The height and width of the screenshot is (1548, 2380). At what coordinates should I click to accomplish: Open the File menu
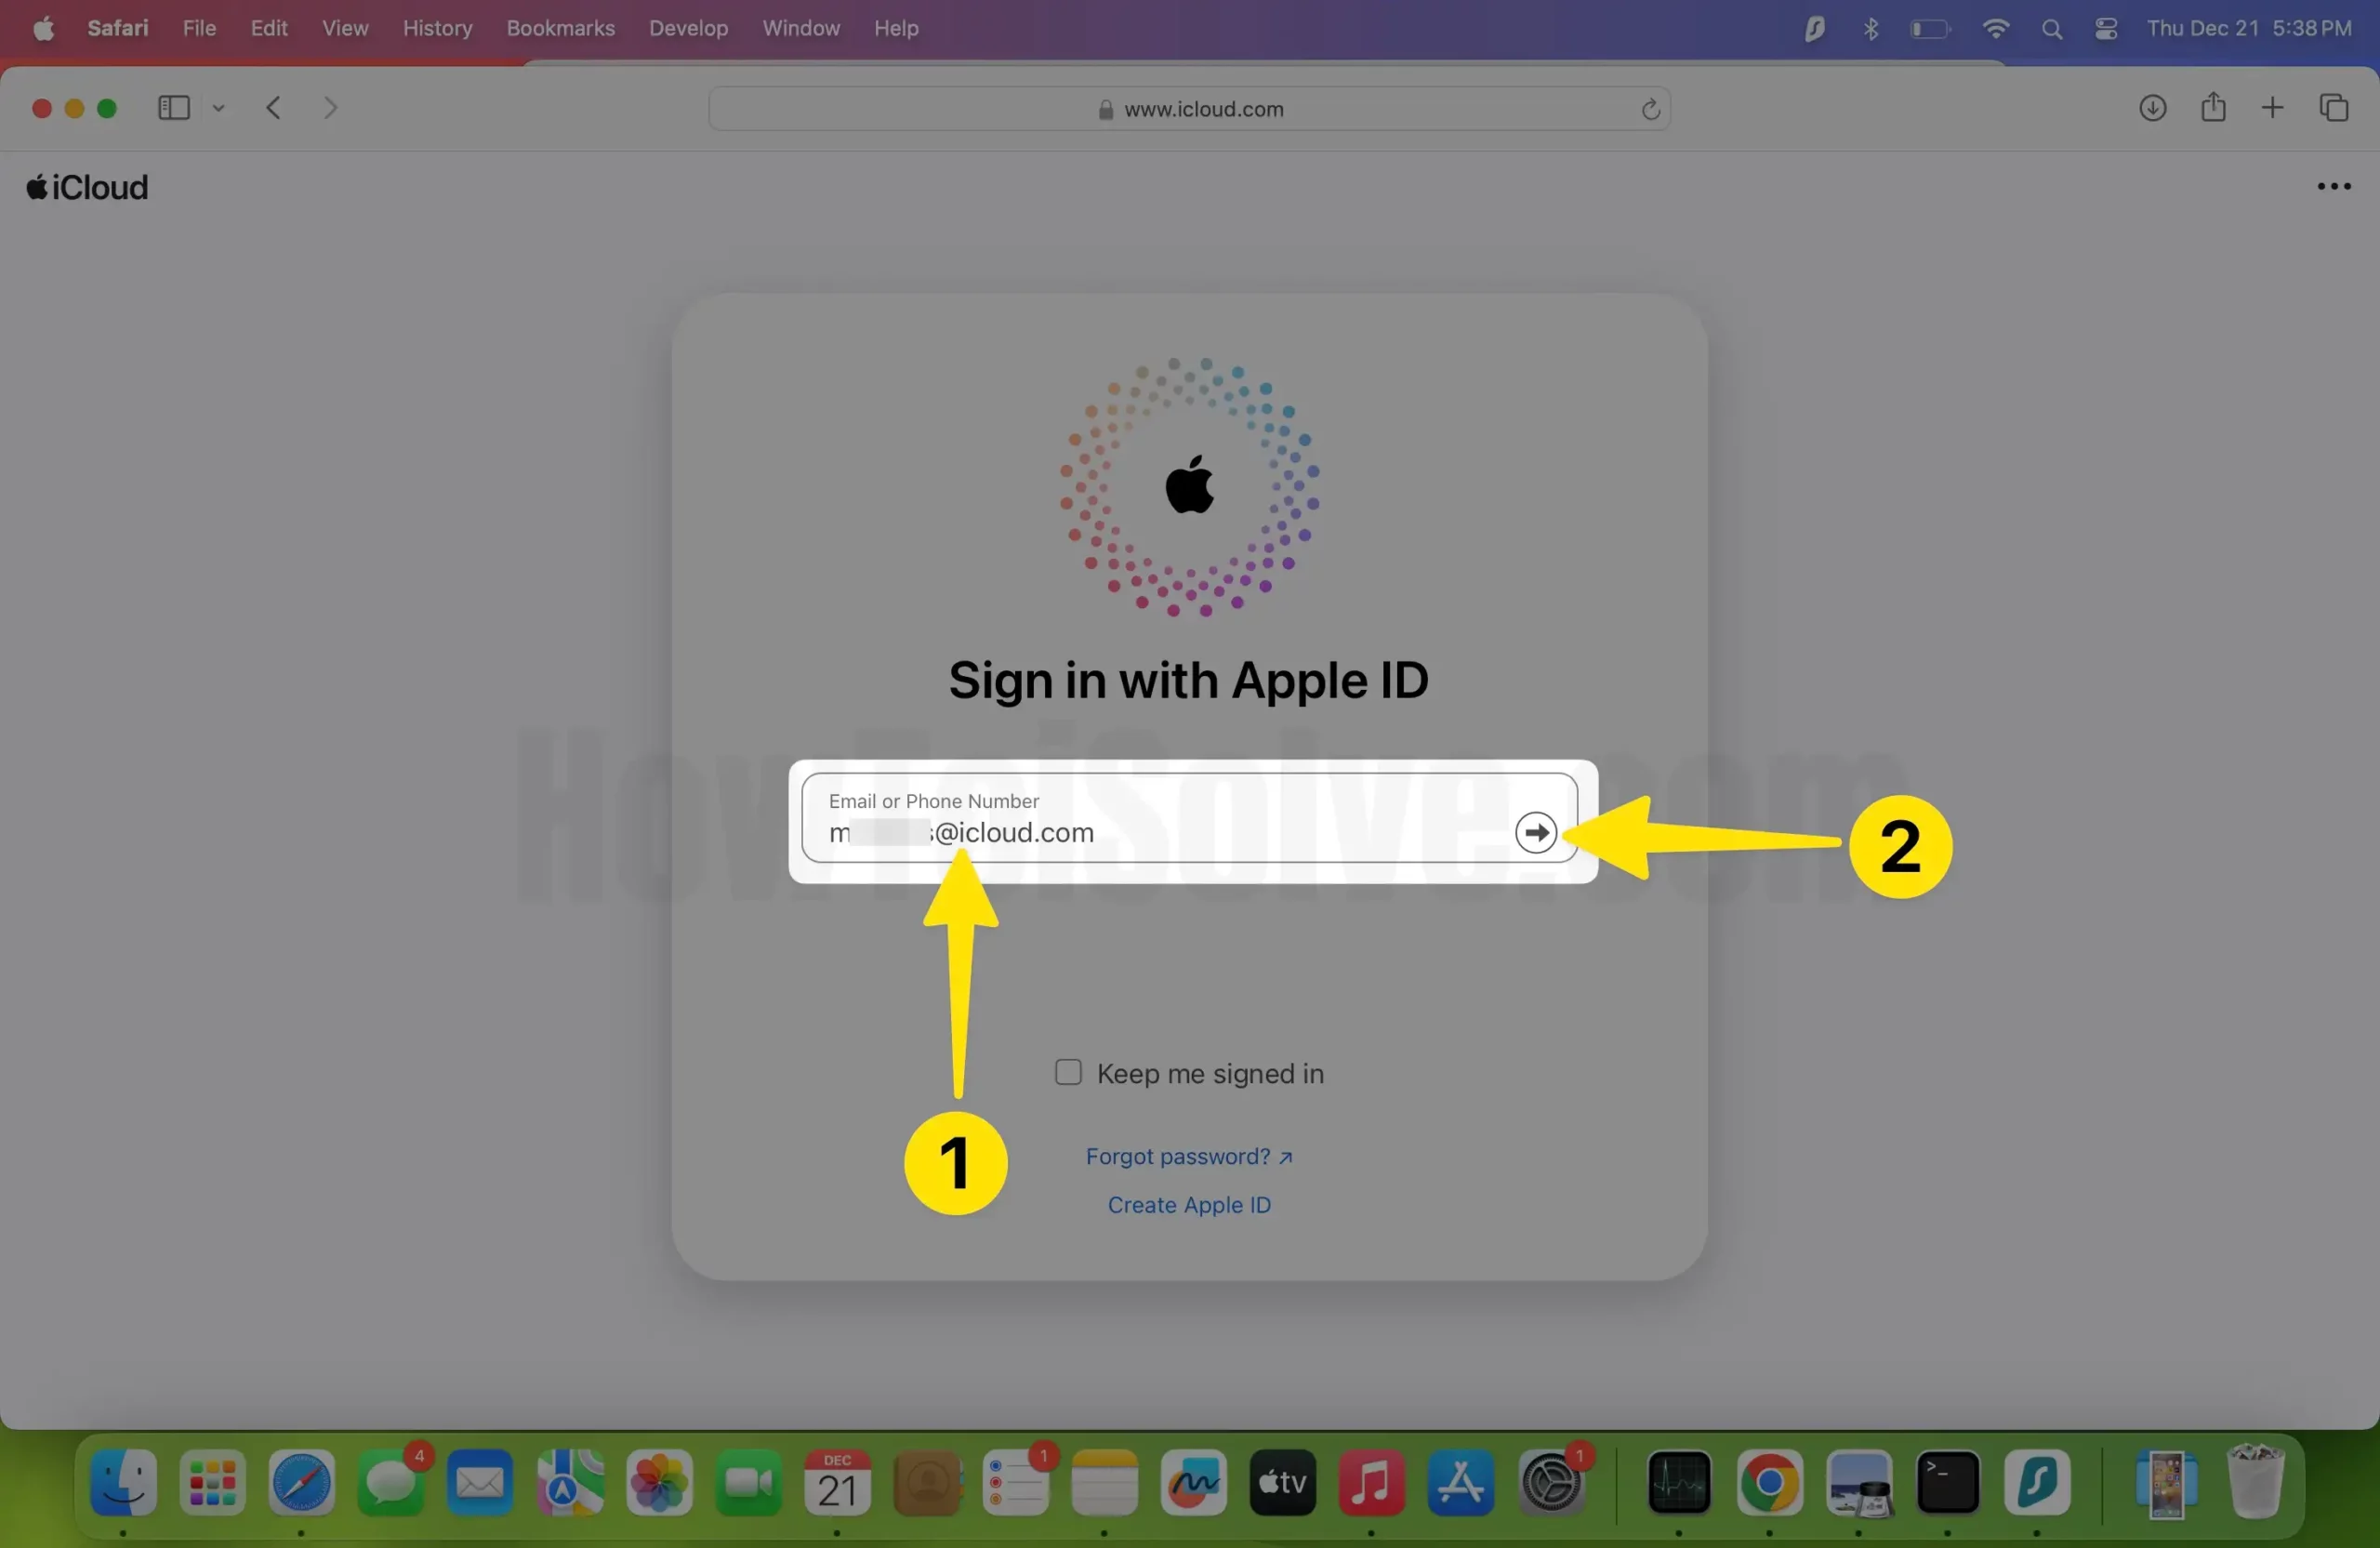(x=199, y=28)
